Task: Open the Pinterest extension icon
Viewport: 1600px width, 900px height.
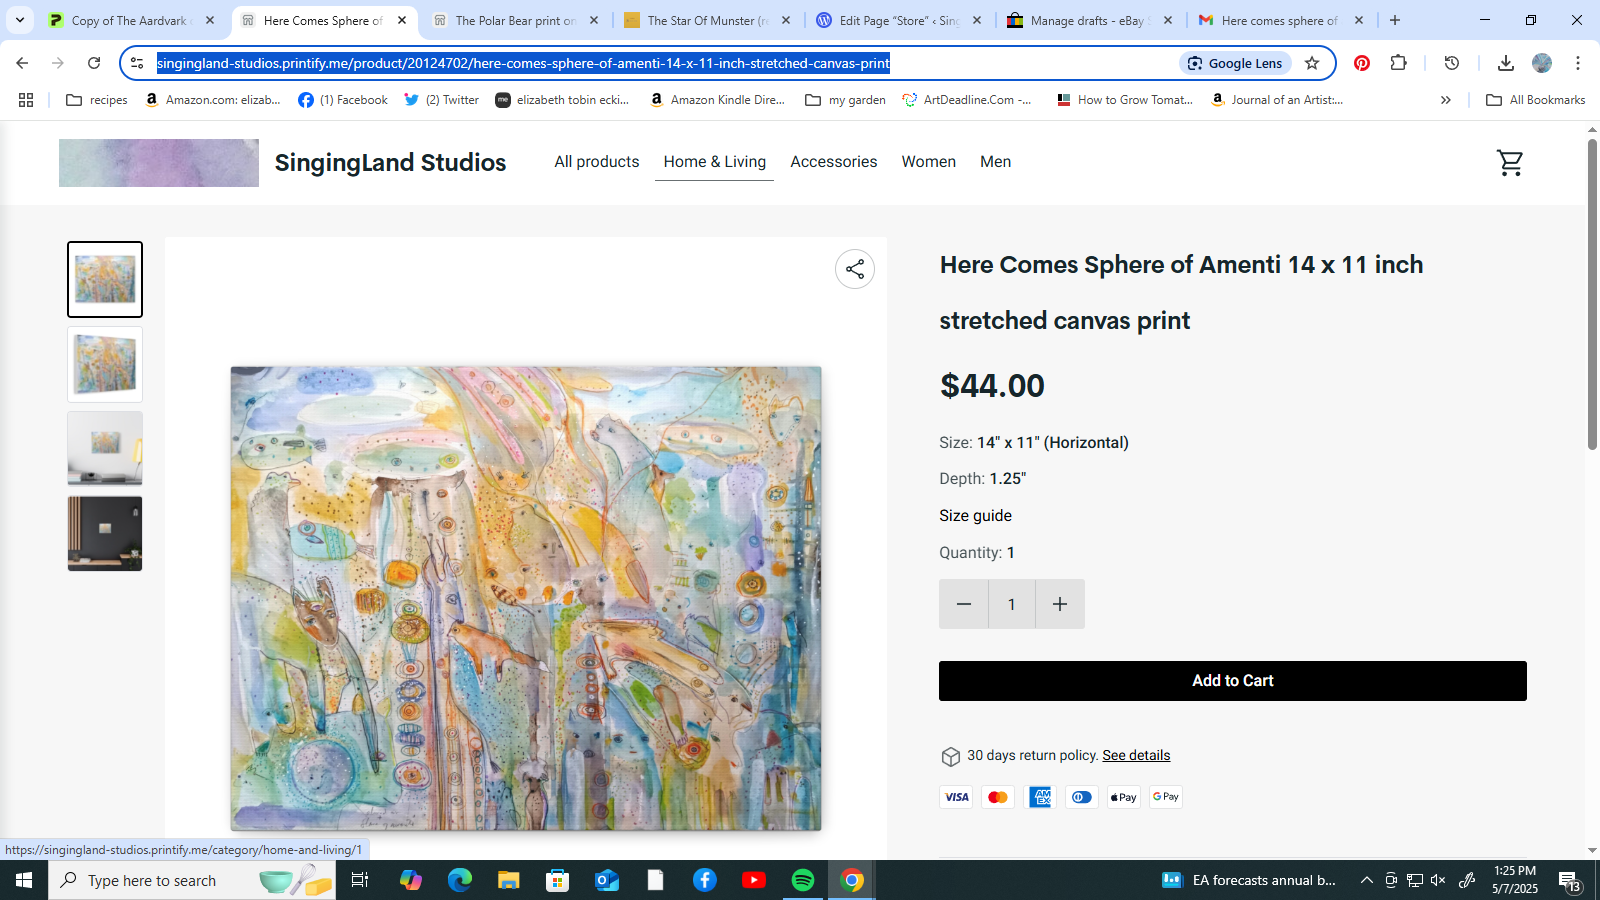Action: coord(1362,63)
